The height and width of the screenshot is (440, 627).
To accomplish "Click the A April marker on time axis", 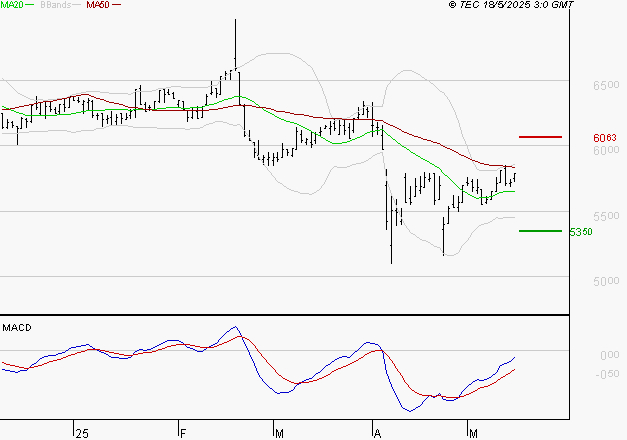I will (x=378, y=433).
